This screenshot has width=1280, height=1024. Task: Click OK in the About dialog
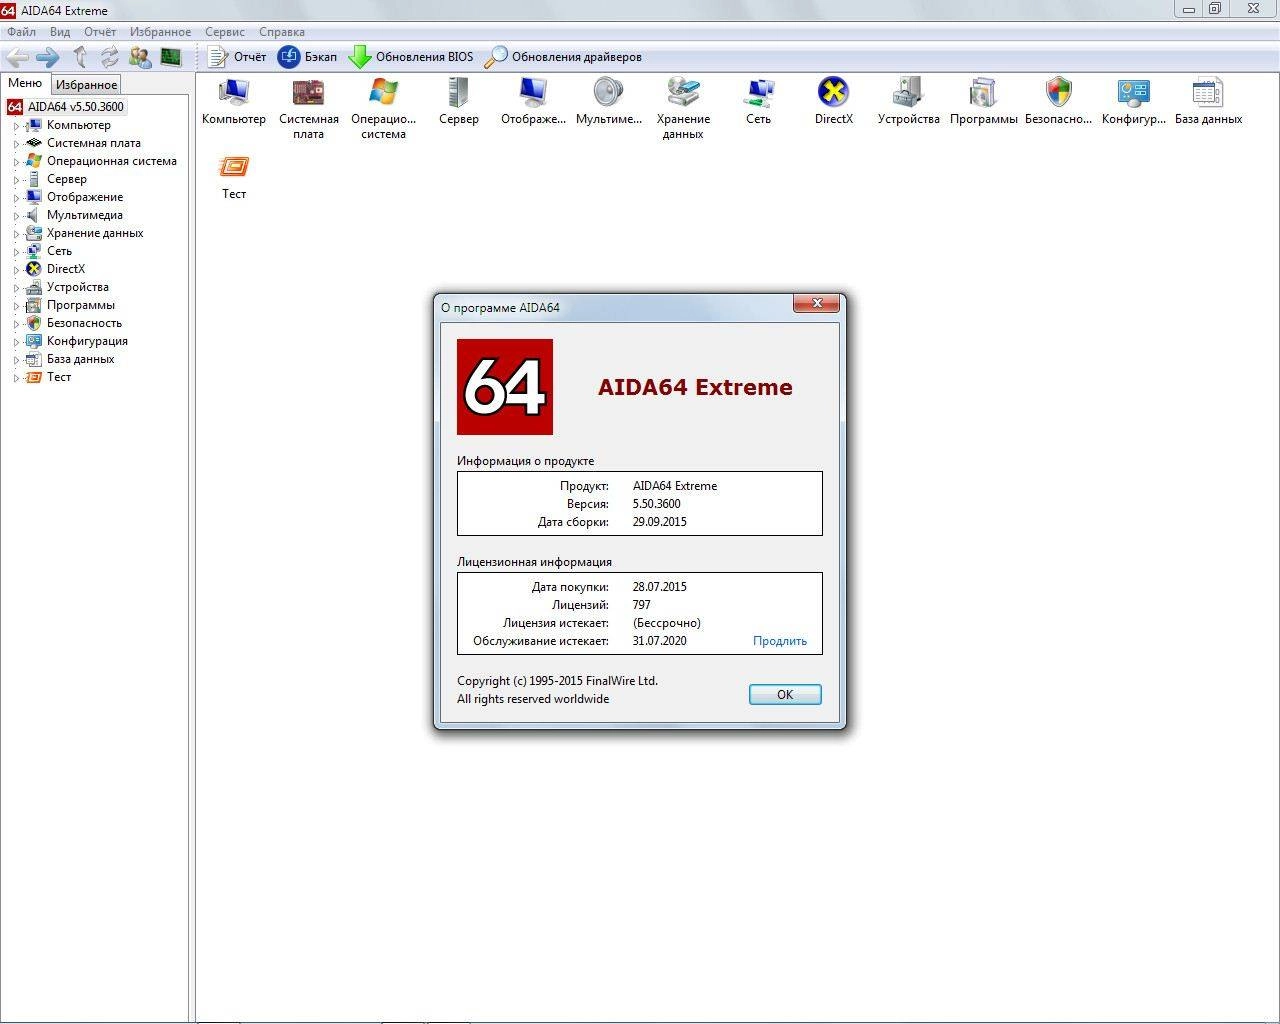coord(785,694)
